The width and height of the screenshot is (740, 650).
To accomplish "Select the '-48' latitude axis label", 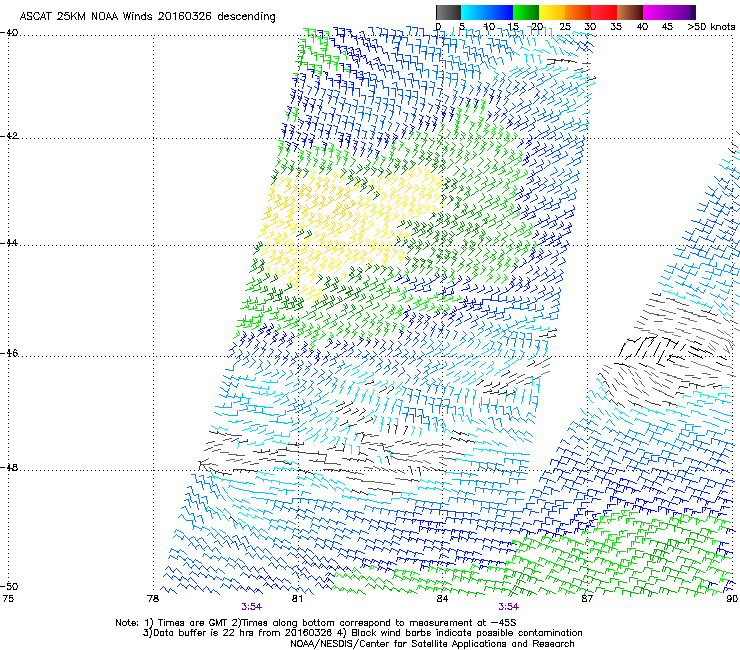I will pyautogui.click(x=9, y=467).
